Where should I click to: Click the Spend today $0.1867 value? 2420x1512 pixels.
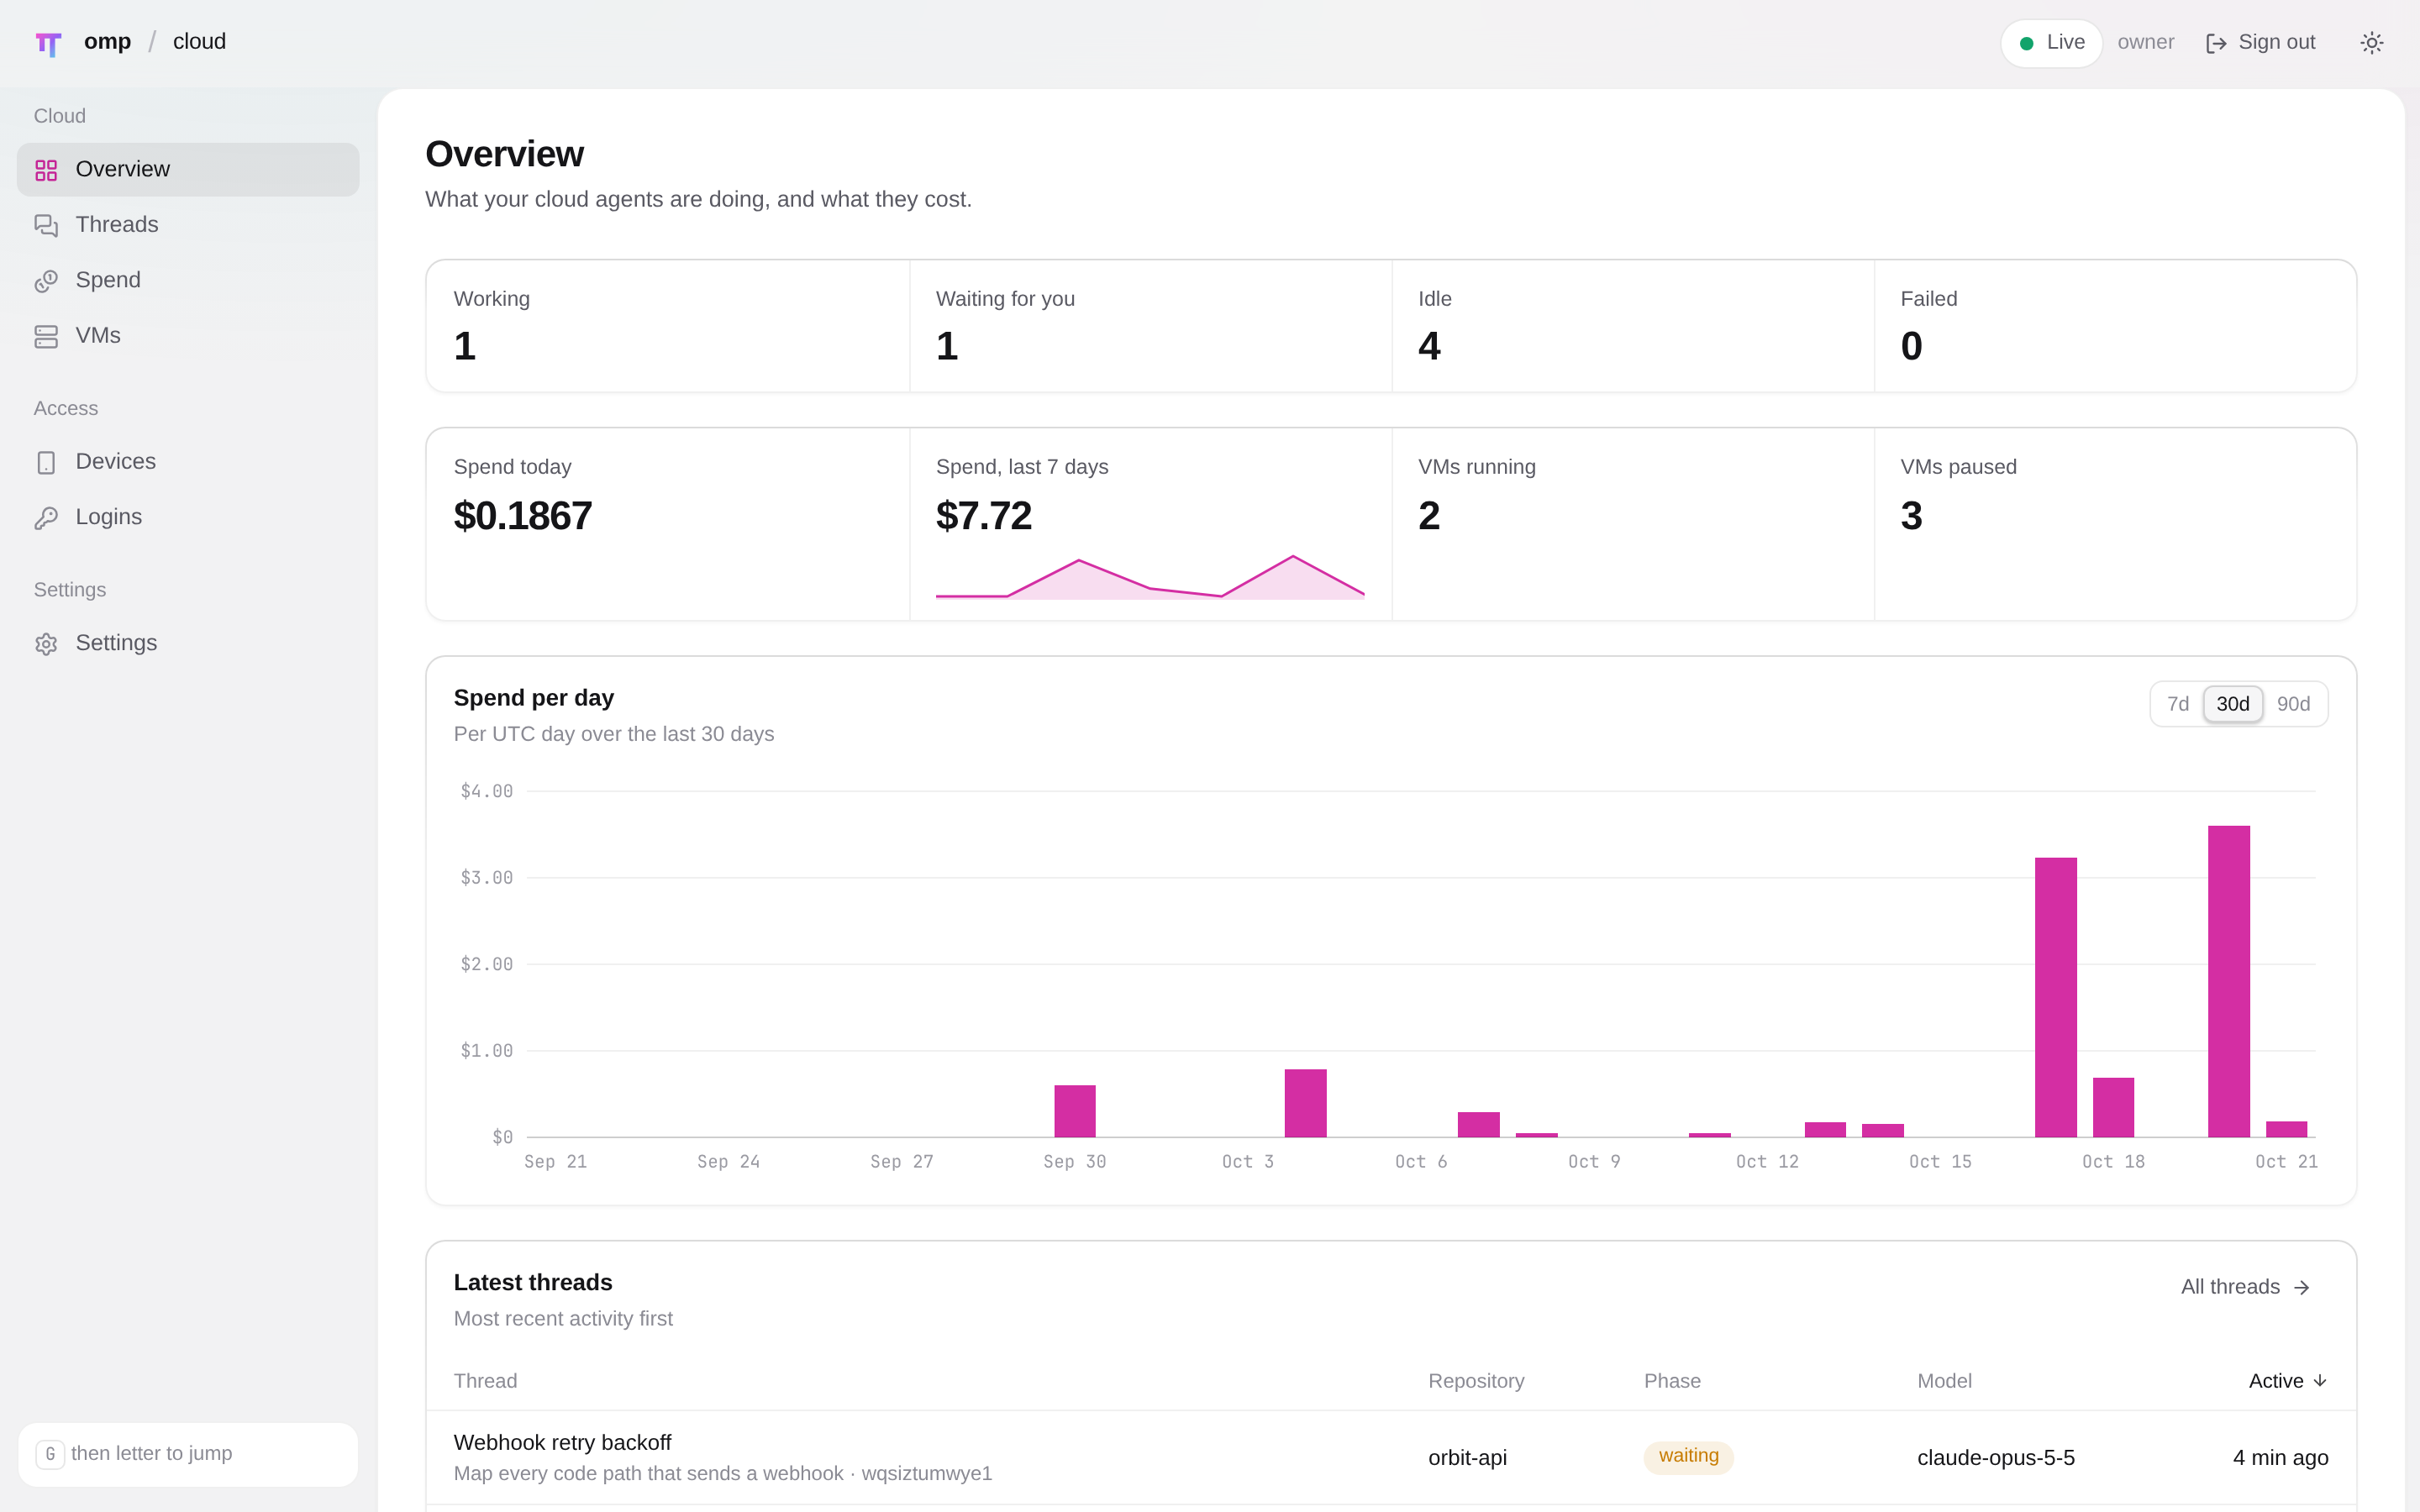click(522, 516)
